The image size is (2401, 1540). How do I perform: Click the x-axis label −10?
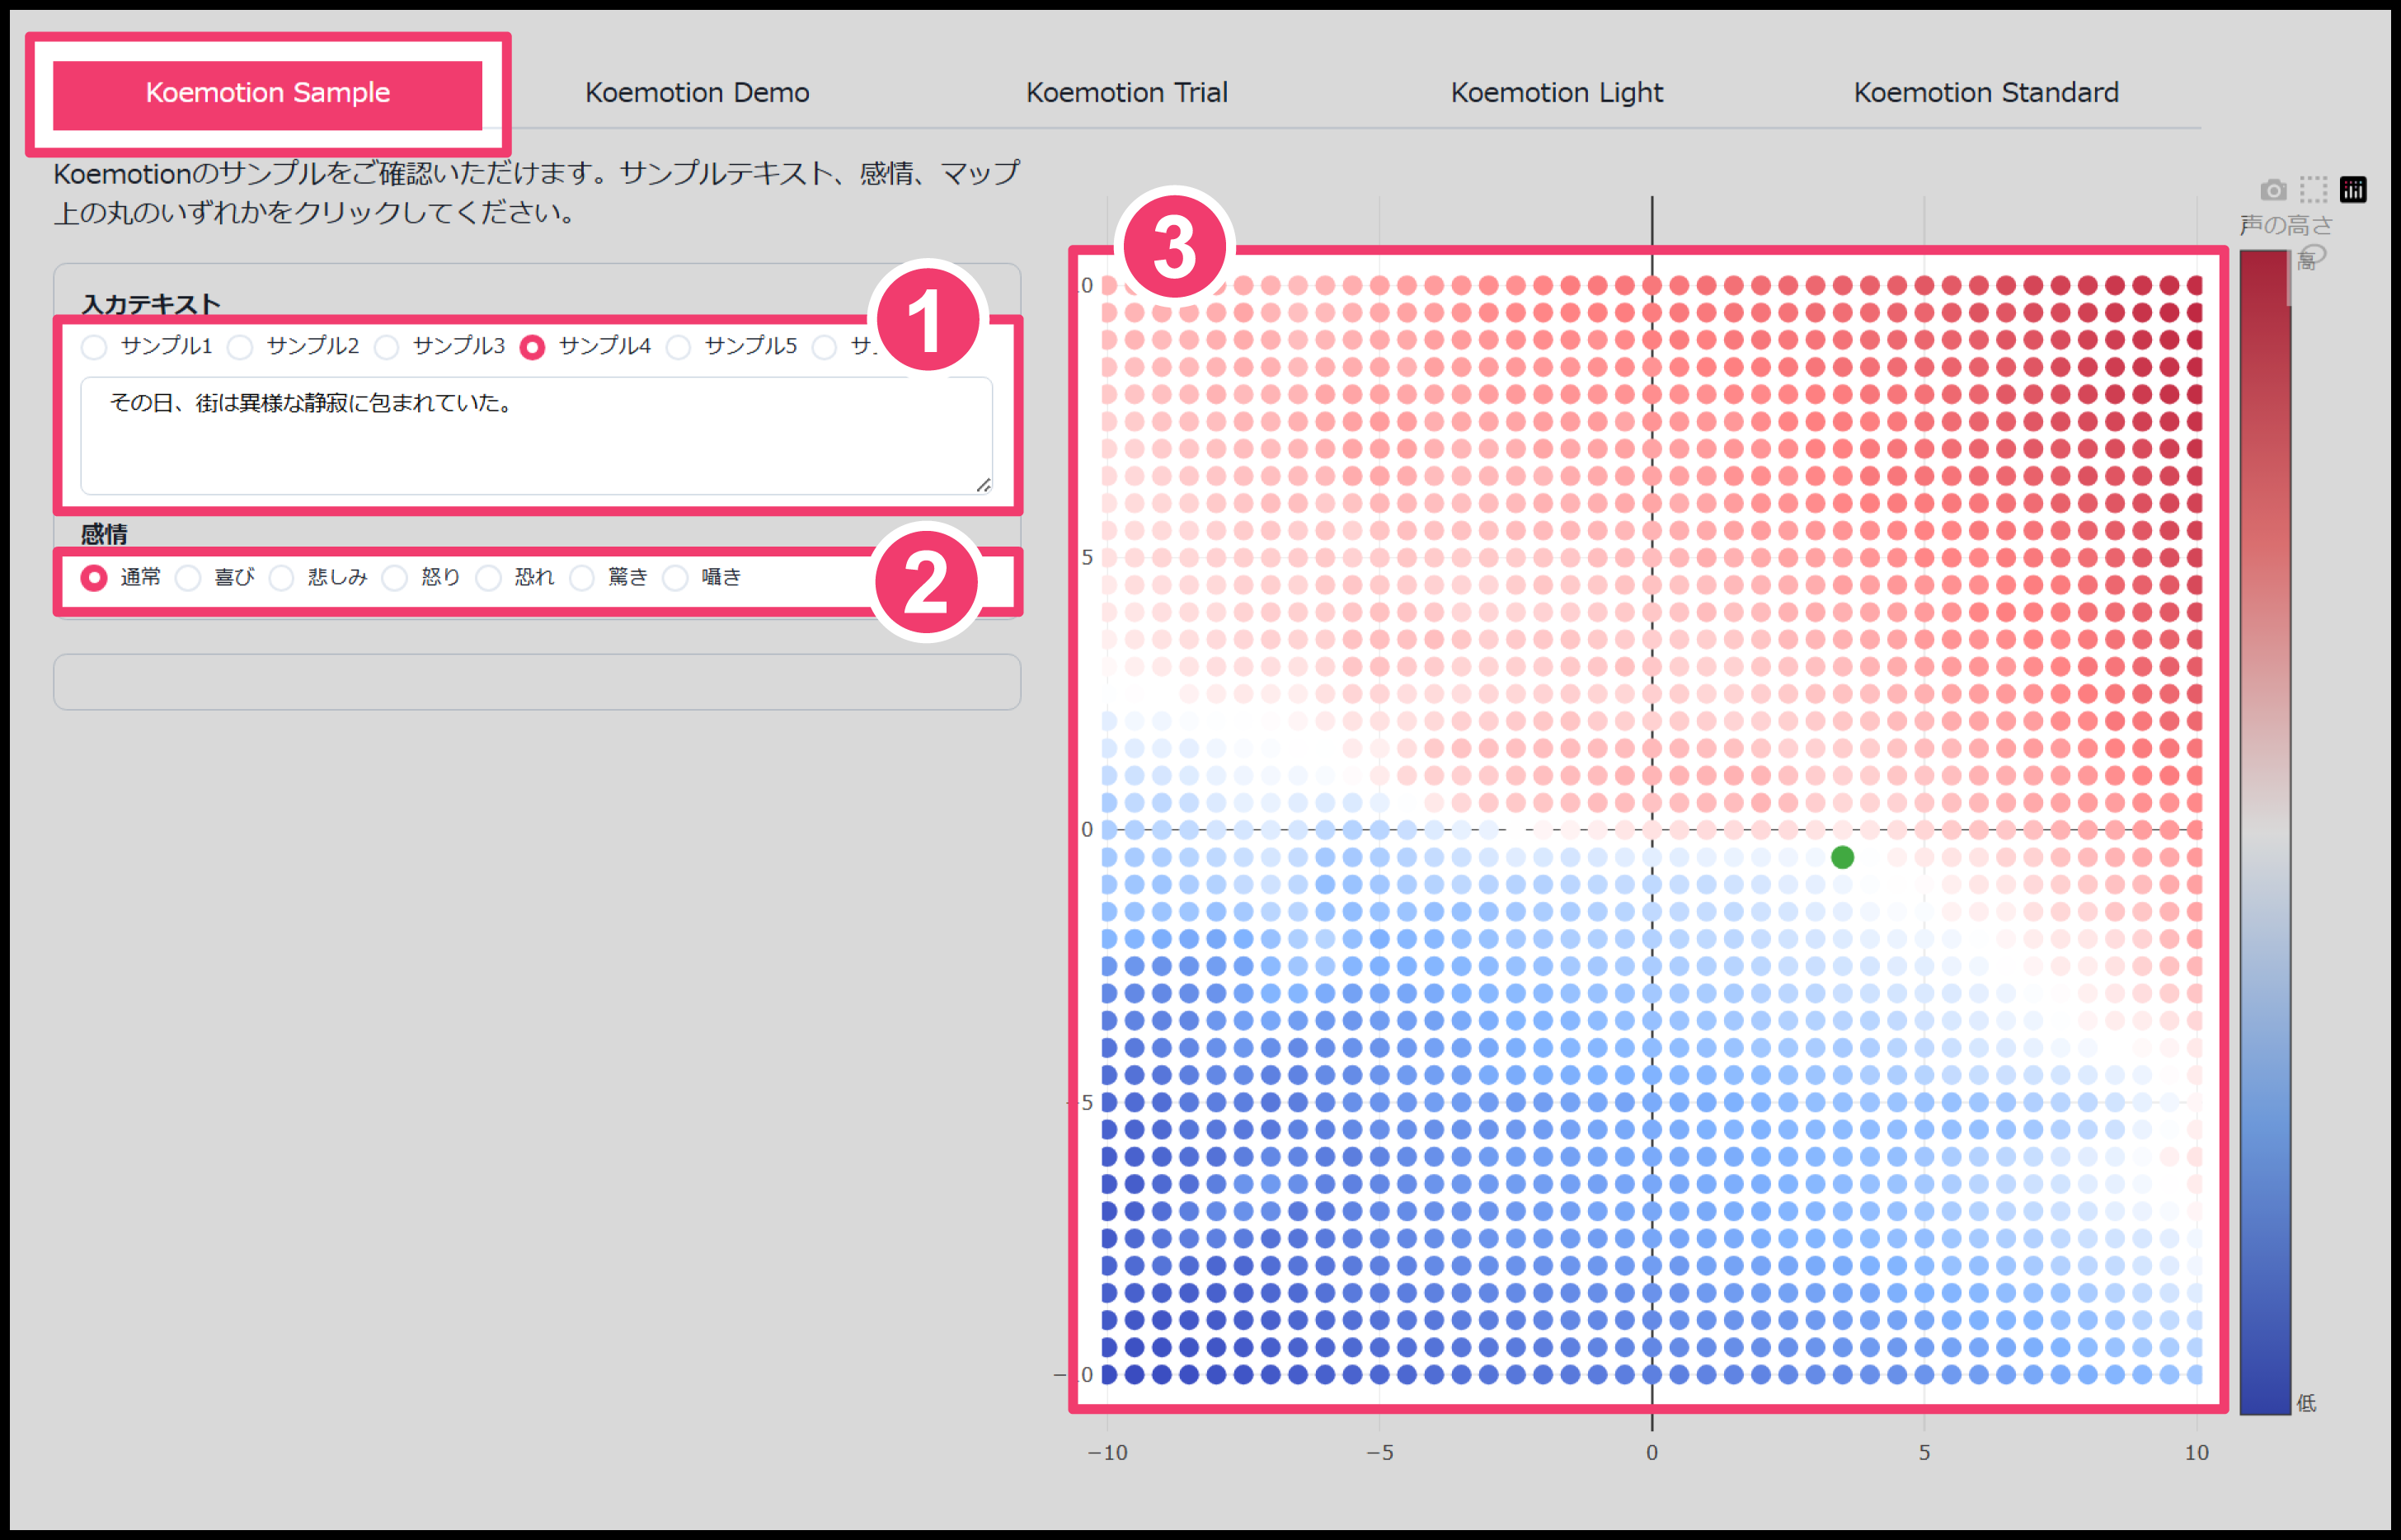pyautogui.click(x=1107, y=1452)
